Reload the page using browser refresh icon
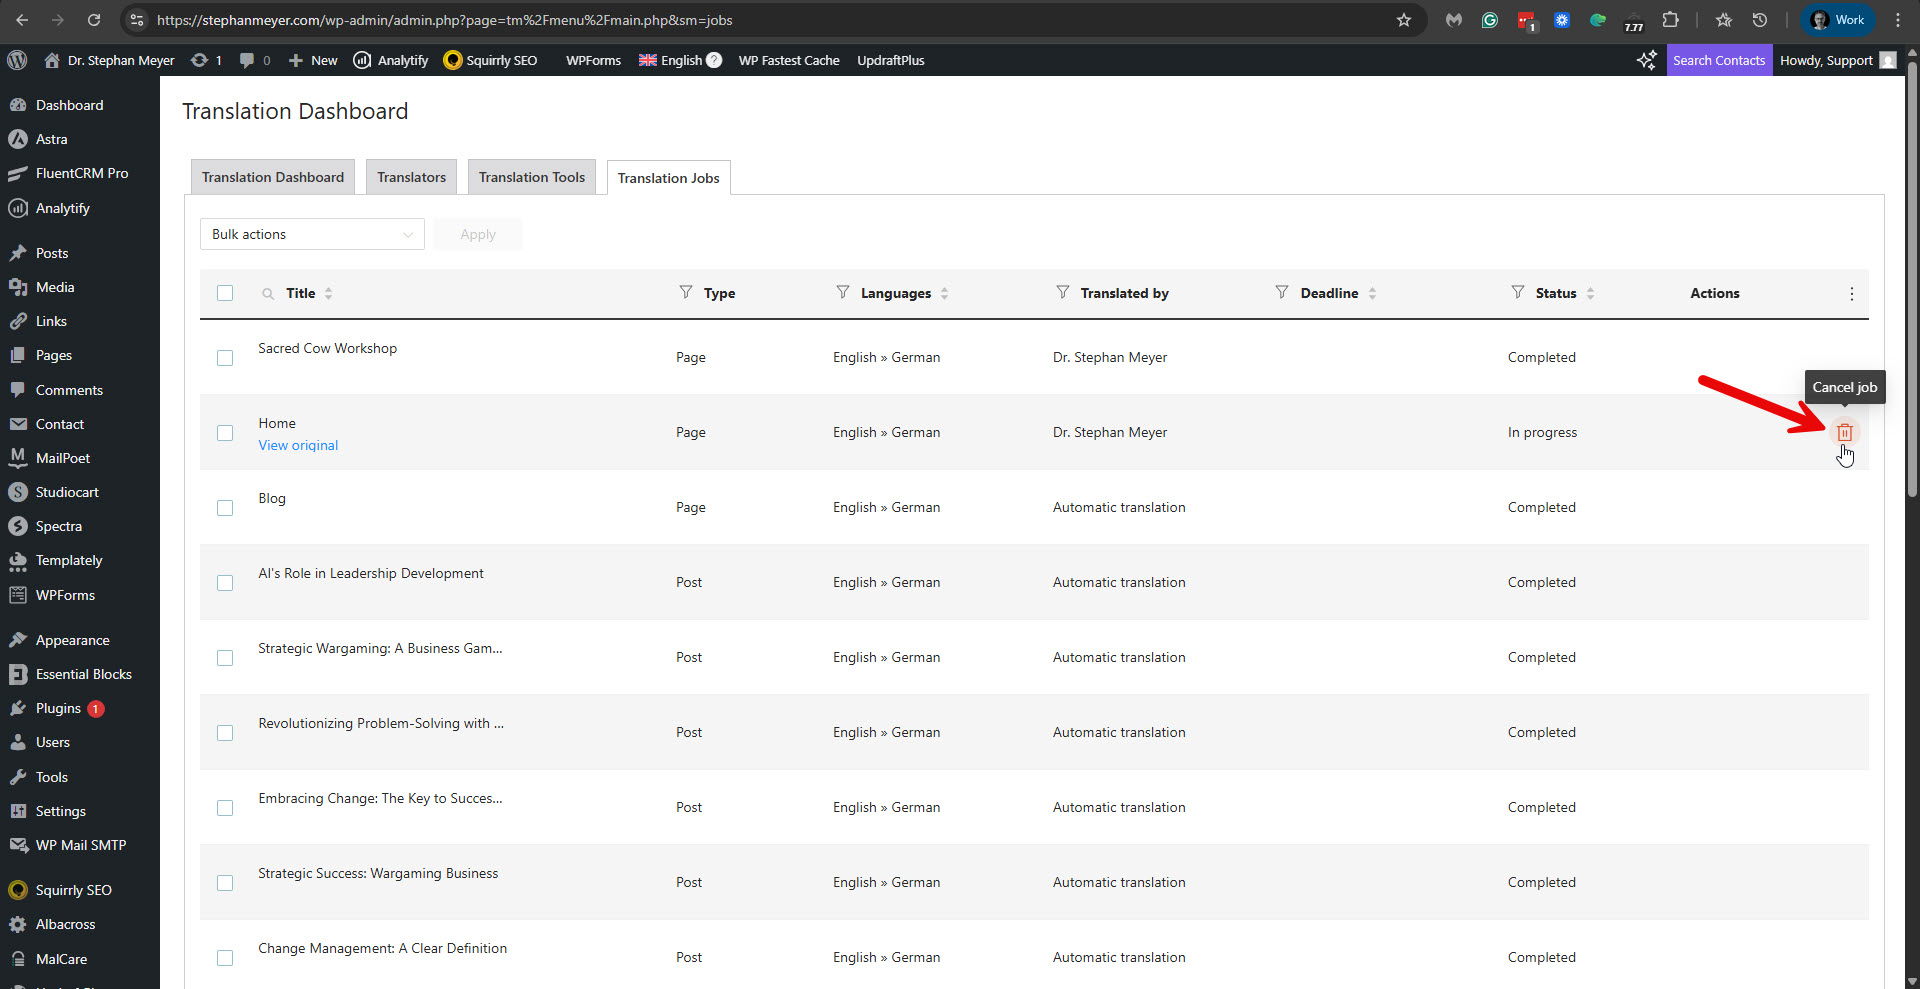The height and width of the screenshot is (989, 1920). [x=94, y=20]
